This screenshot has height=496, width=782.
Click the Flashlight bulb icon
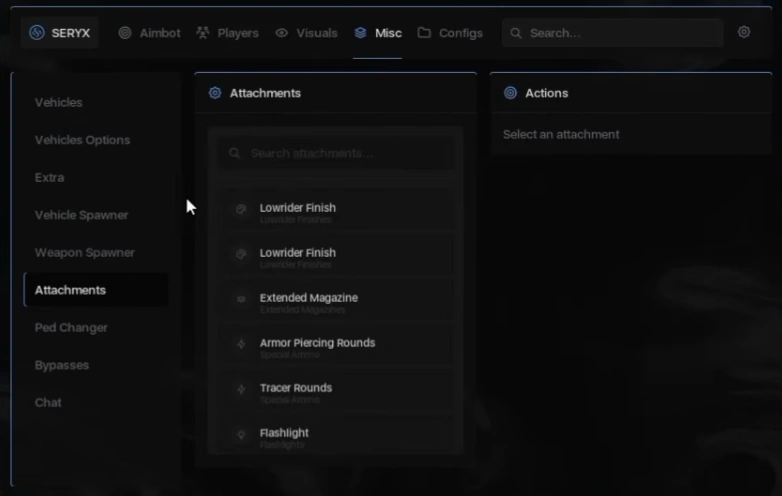click(241, 435)
